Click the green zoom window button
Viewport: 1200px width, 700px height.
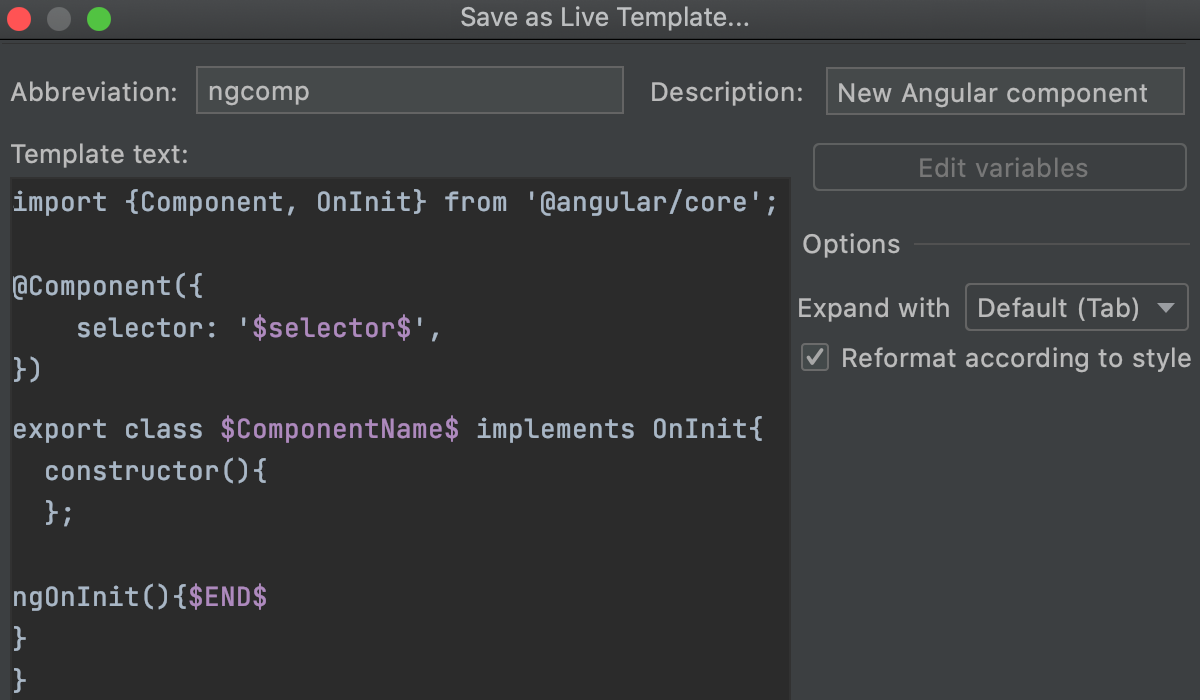tap(96, 17)
